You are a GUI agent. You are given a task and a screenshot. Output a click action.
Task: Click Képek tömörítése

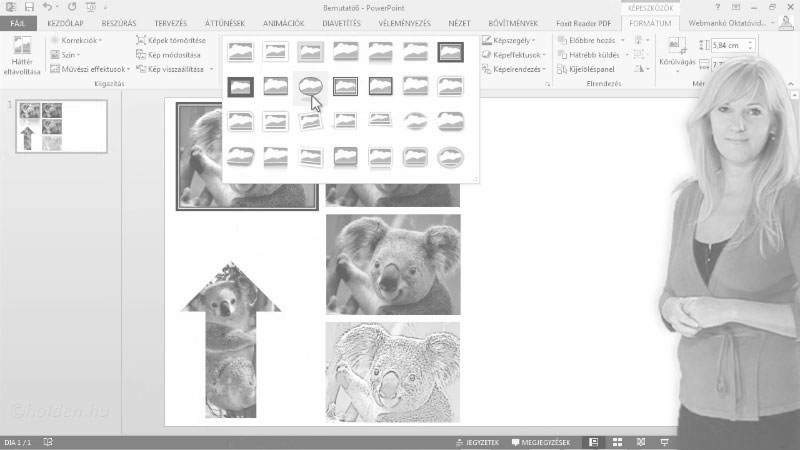(171, 40)
